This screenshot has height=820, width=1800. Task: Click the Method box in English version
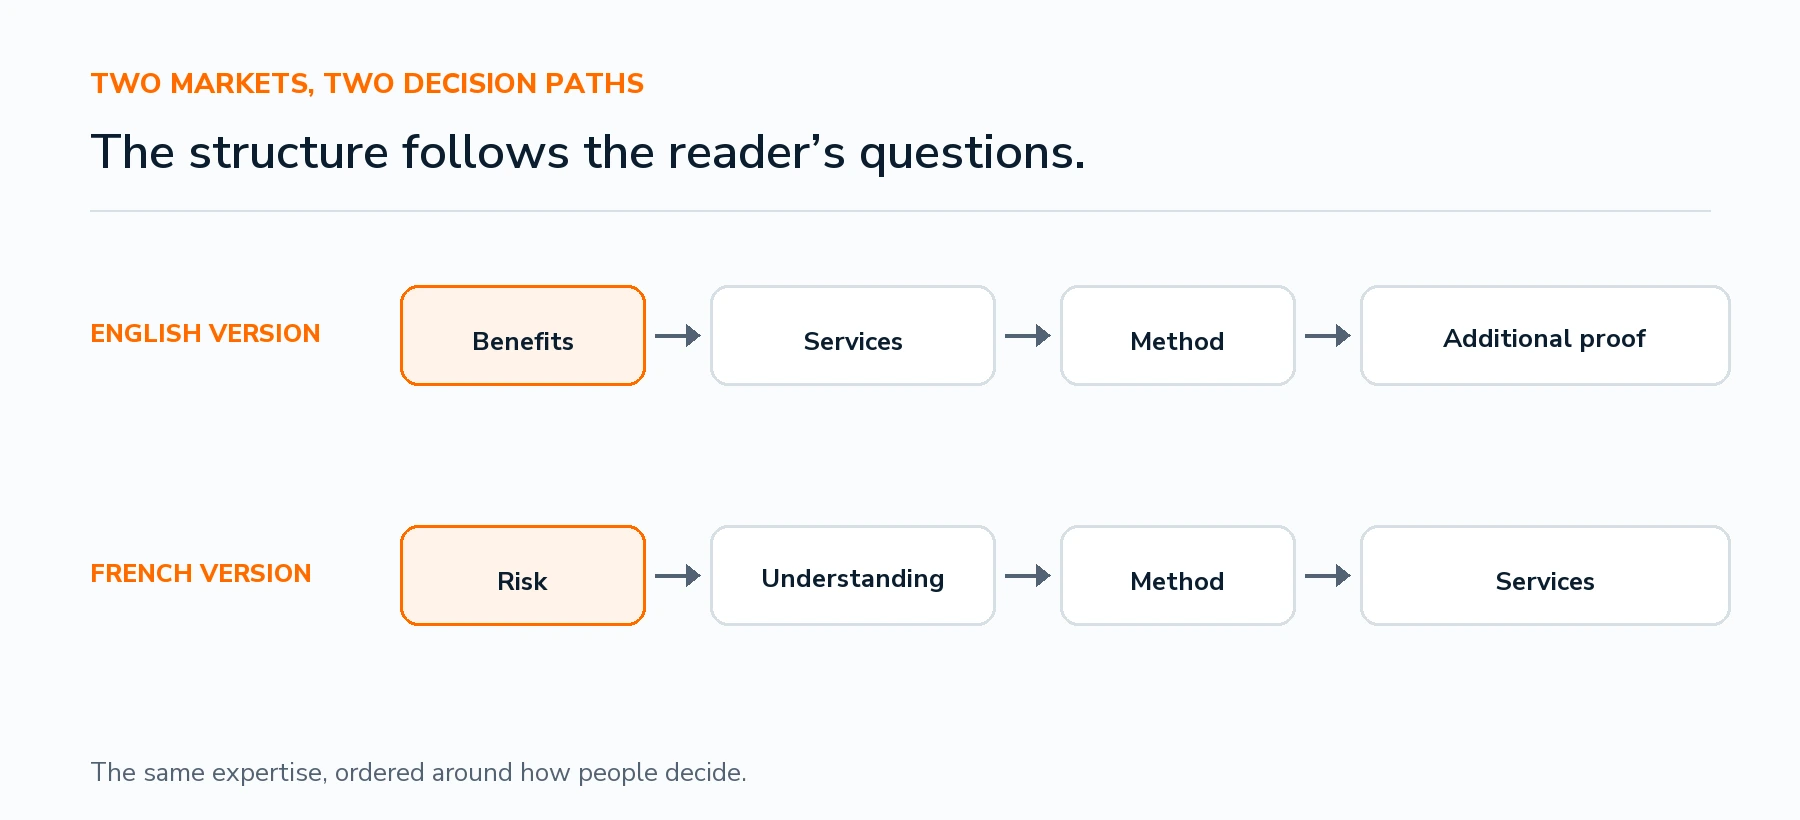coord(1178,336)
